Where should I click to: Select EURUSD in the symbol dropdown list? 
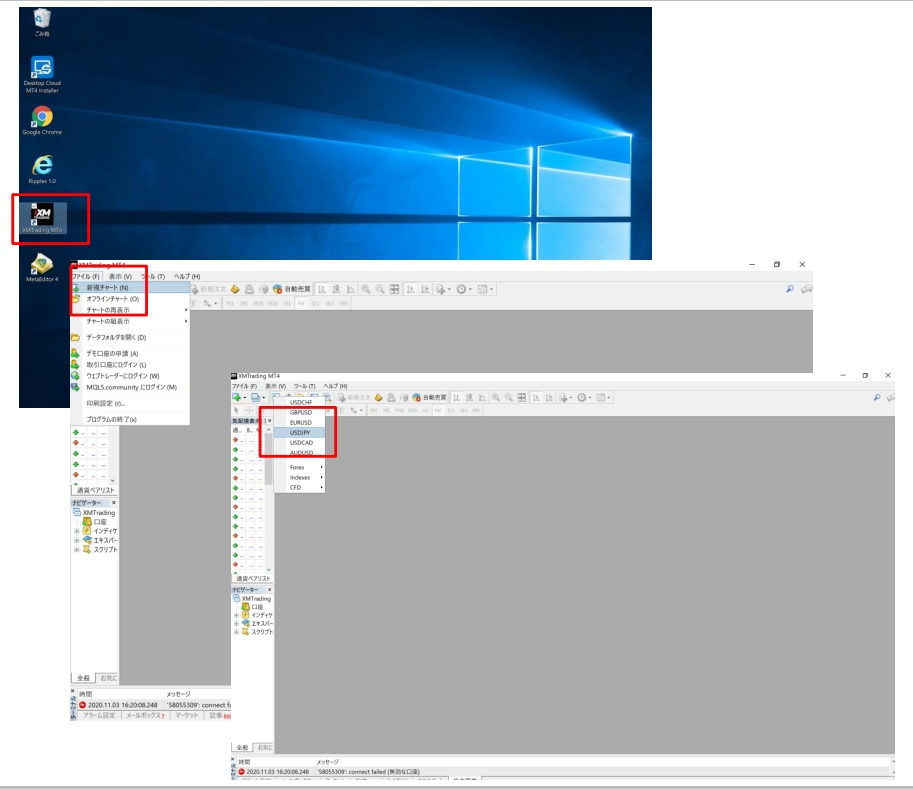tap(299, 423)
